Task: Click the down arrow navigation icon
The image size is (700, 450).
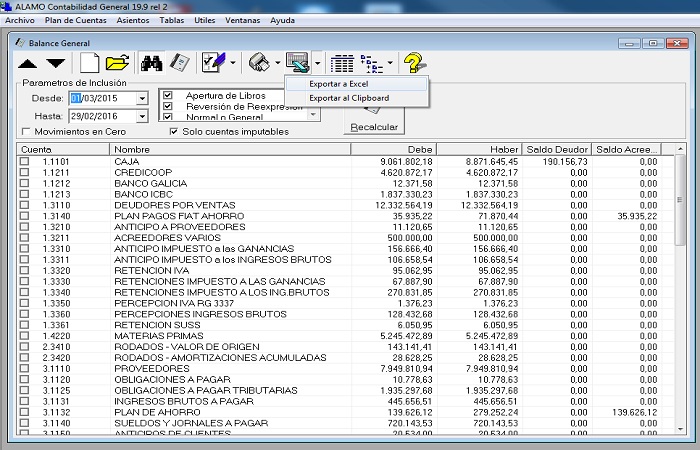Action: point(56,63)
